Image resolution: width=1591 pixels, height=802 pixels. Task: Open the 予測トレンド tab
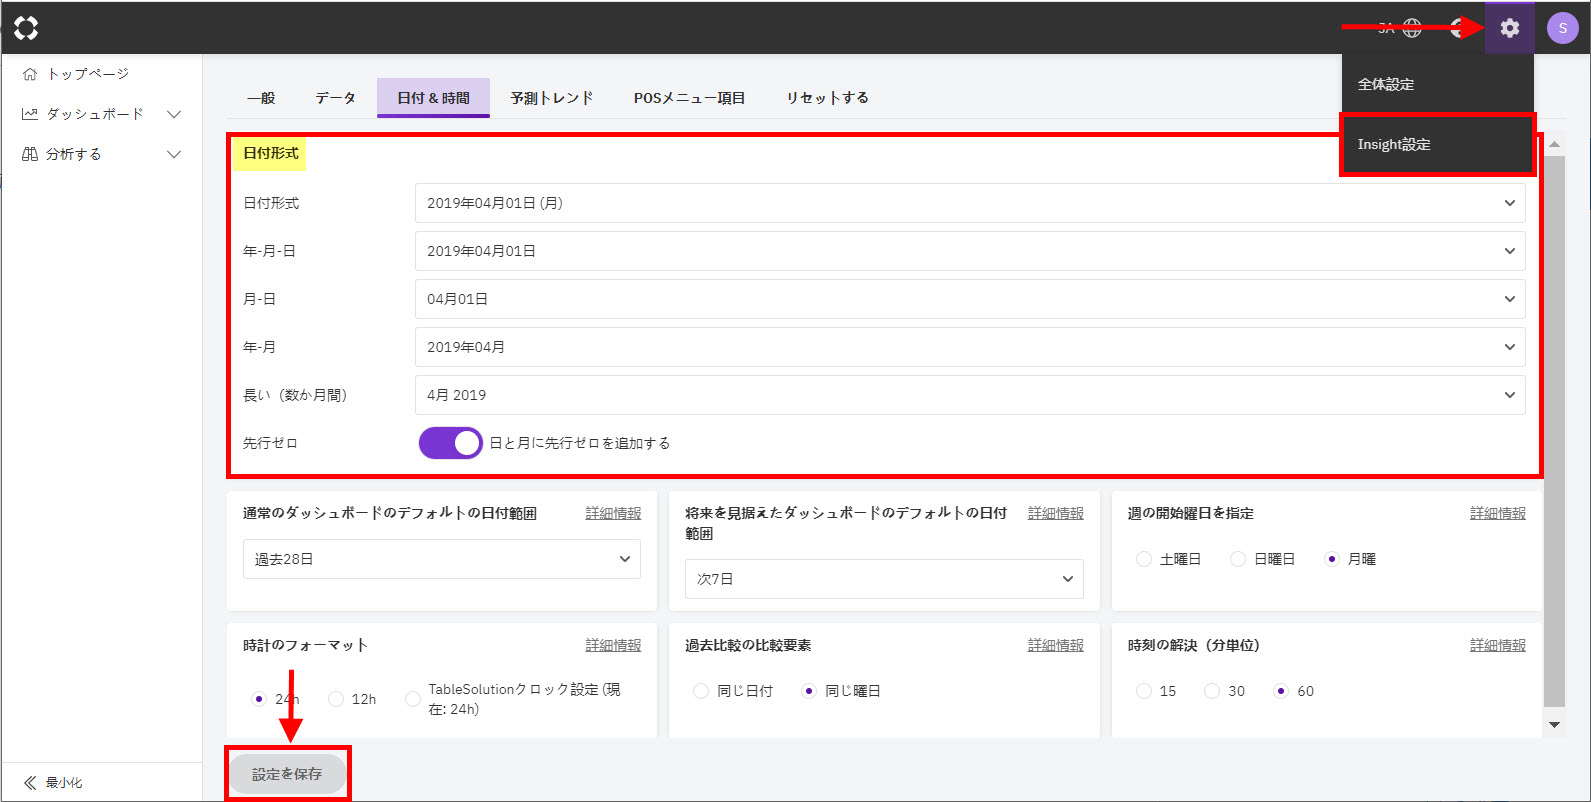552,98
